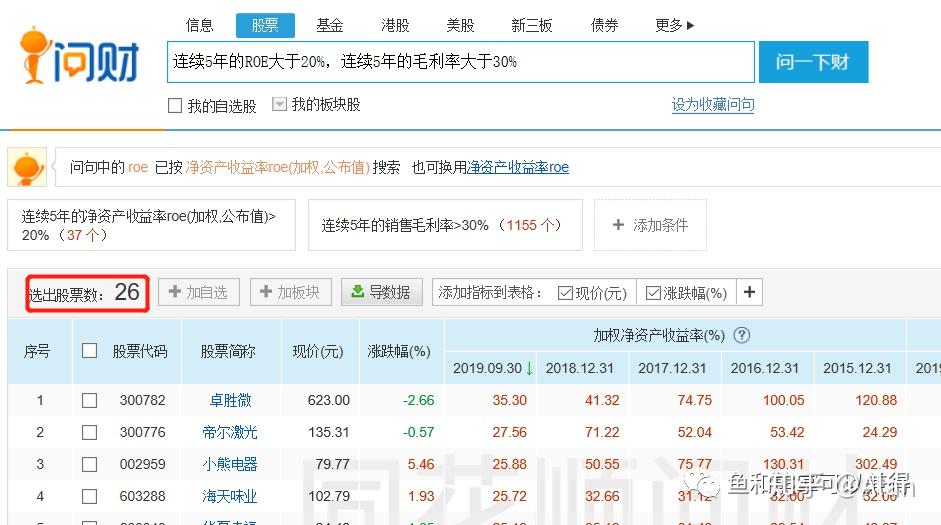Screen dimensions: 941x525
Task: Open the 美股 tab
Action: pyautogui.click(x=460, y=25)
